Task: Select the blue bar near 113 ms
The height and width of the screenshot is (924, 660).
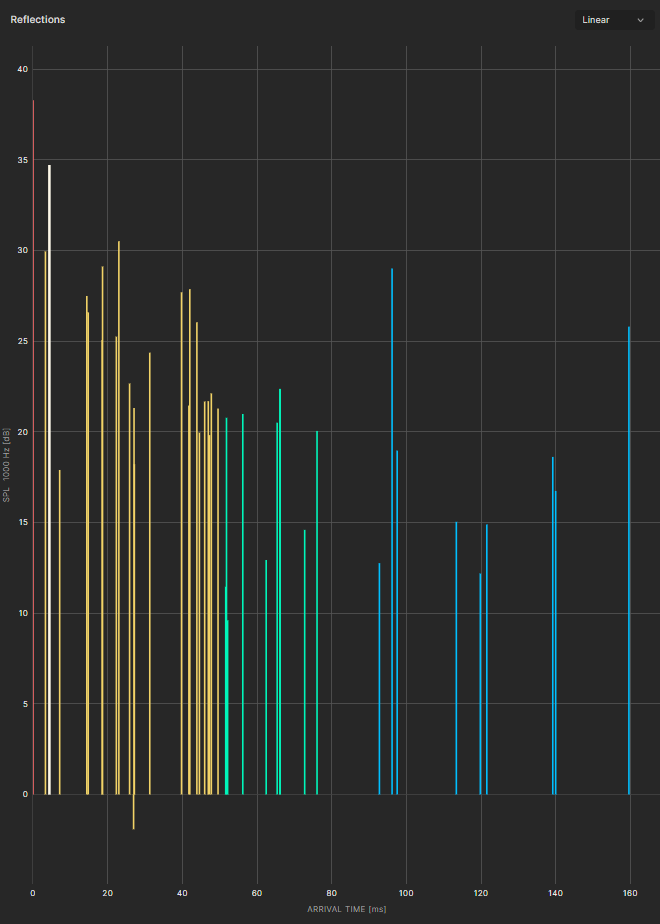Action: [x=456, y=660]
